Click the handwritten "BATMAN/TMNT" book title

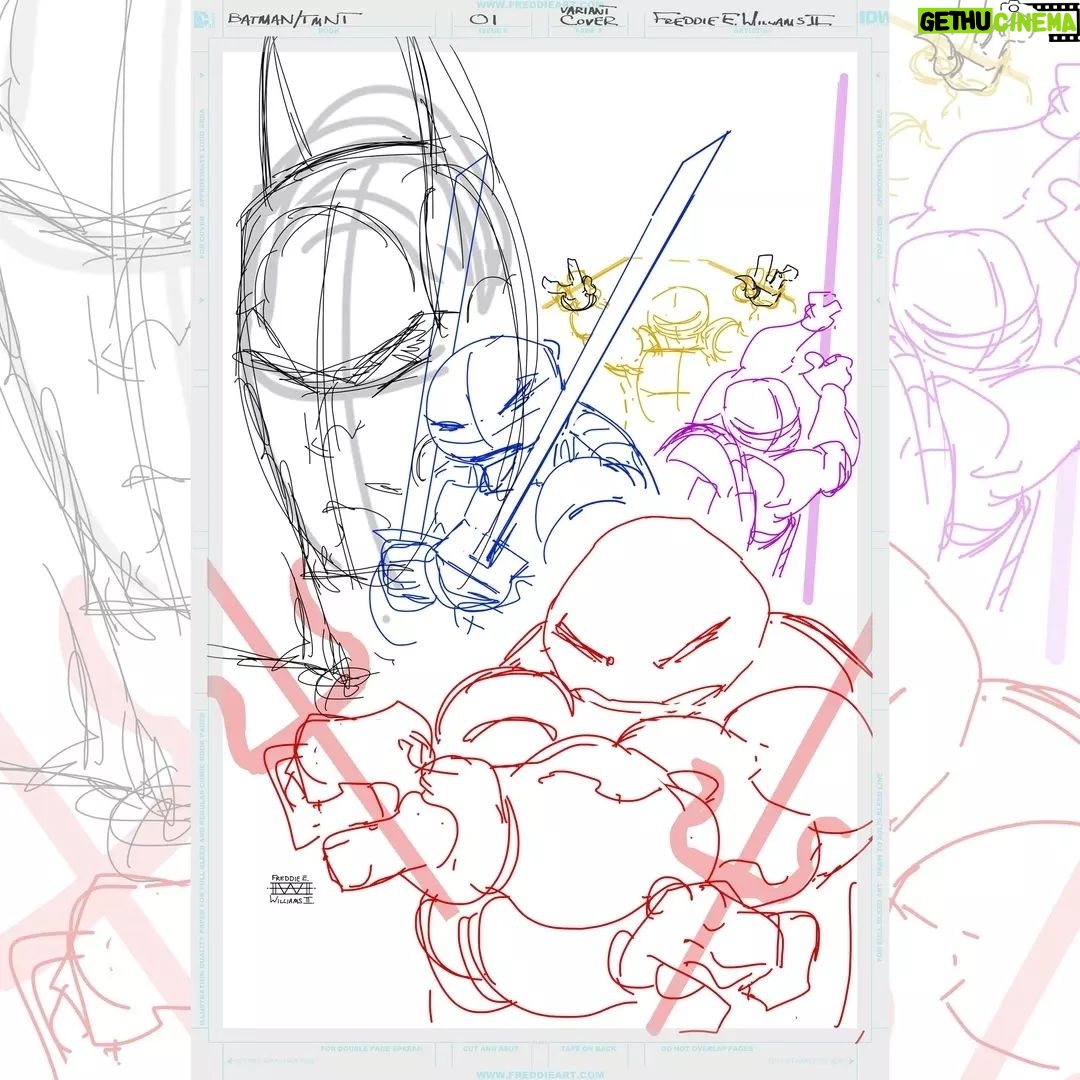pyautogui.click(x=294, y=19)
